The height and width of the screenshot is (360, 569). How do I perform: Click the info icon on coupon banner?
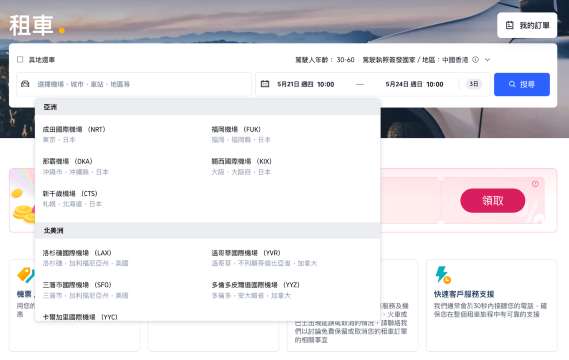[x=535, y=184]
